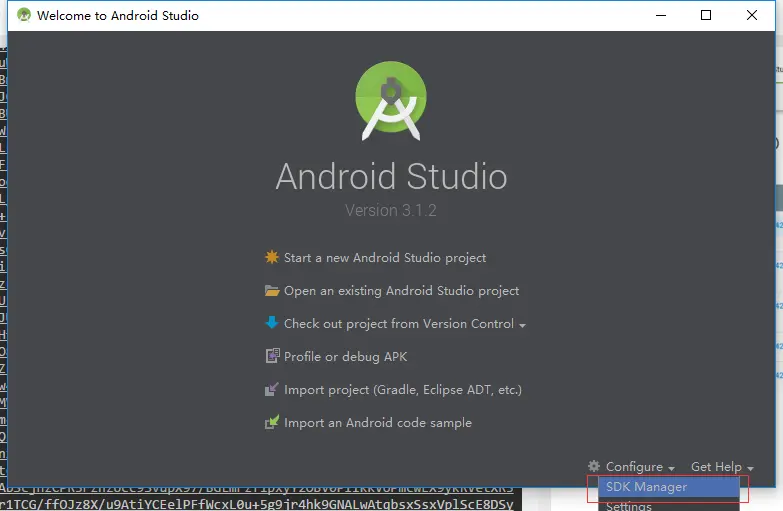Click the Import project arrow icon
Image resolution: width=783 pixels, height=511 pixels.
point(272,389)
